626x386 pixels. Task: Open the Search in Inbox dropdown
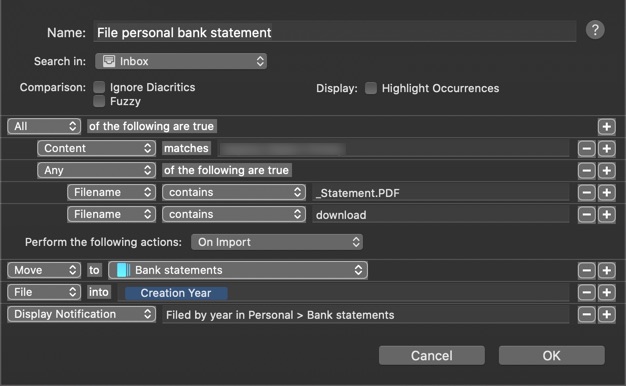pos(181,61)
